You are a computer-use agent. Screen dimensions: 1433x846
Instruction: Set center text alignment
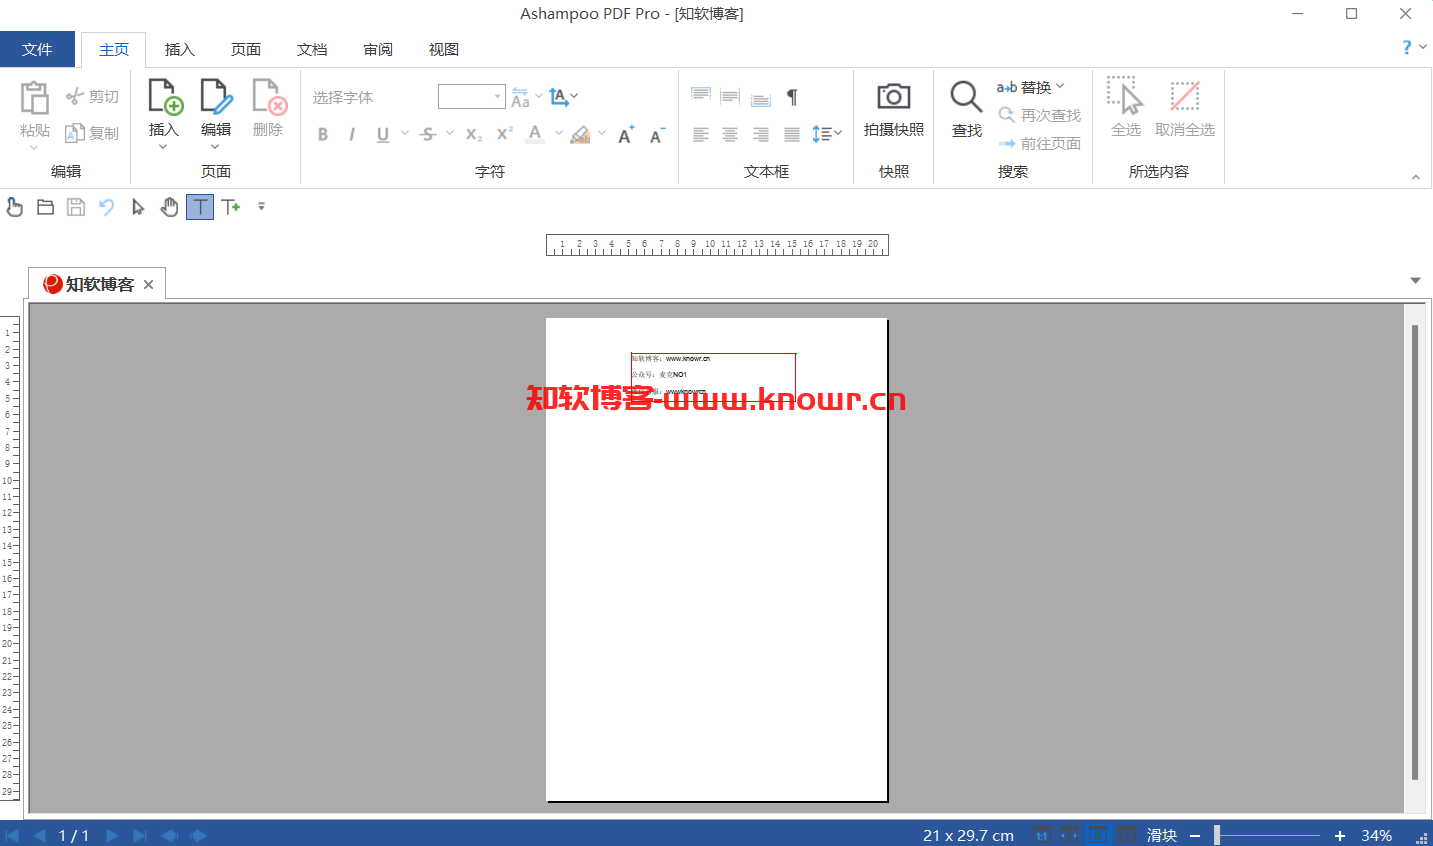pos(731,134)
